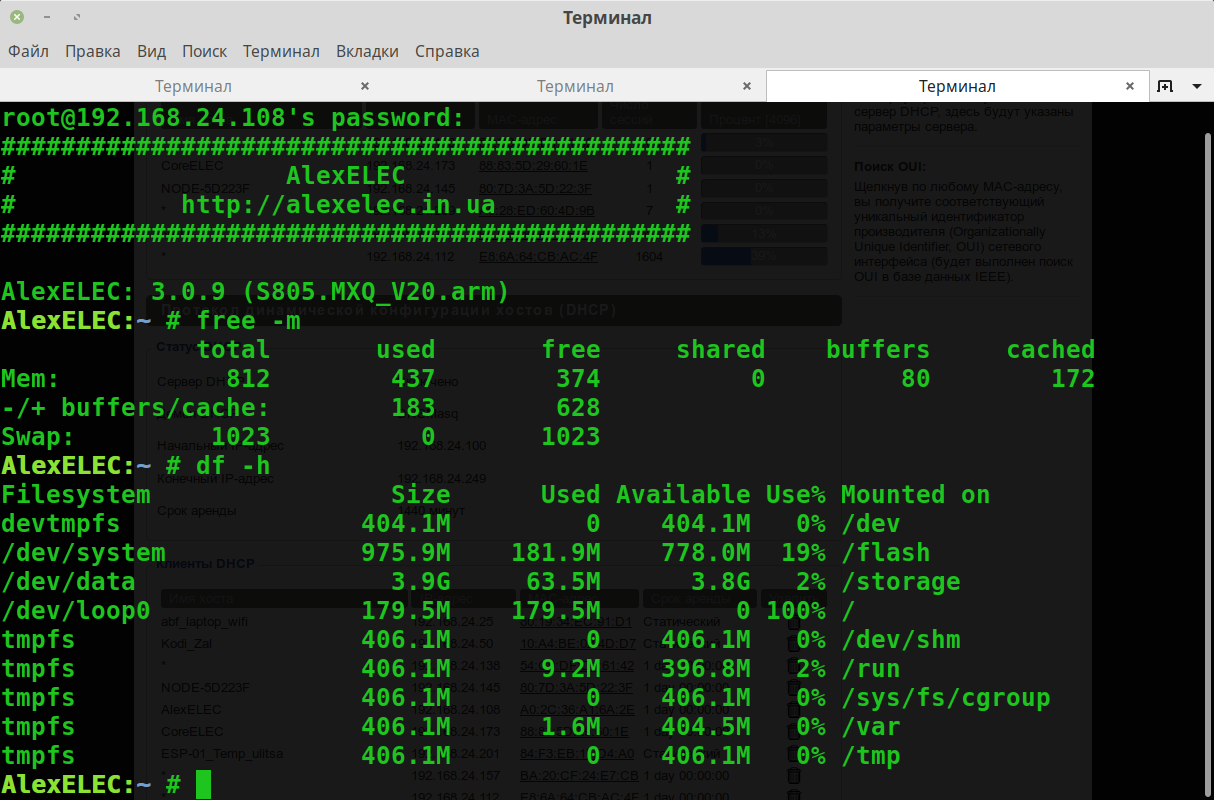This screenshot has height=800, width=1214.
Task: Click the '/var' mount point
Action: click(871, 727)
